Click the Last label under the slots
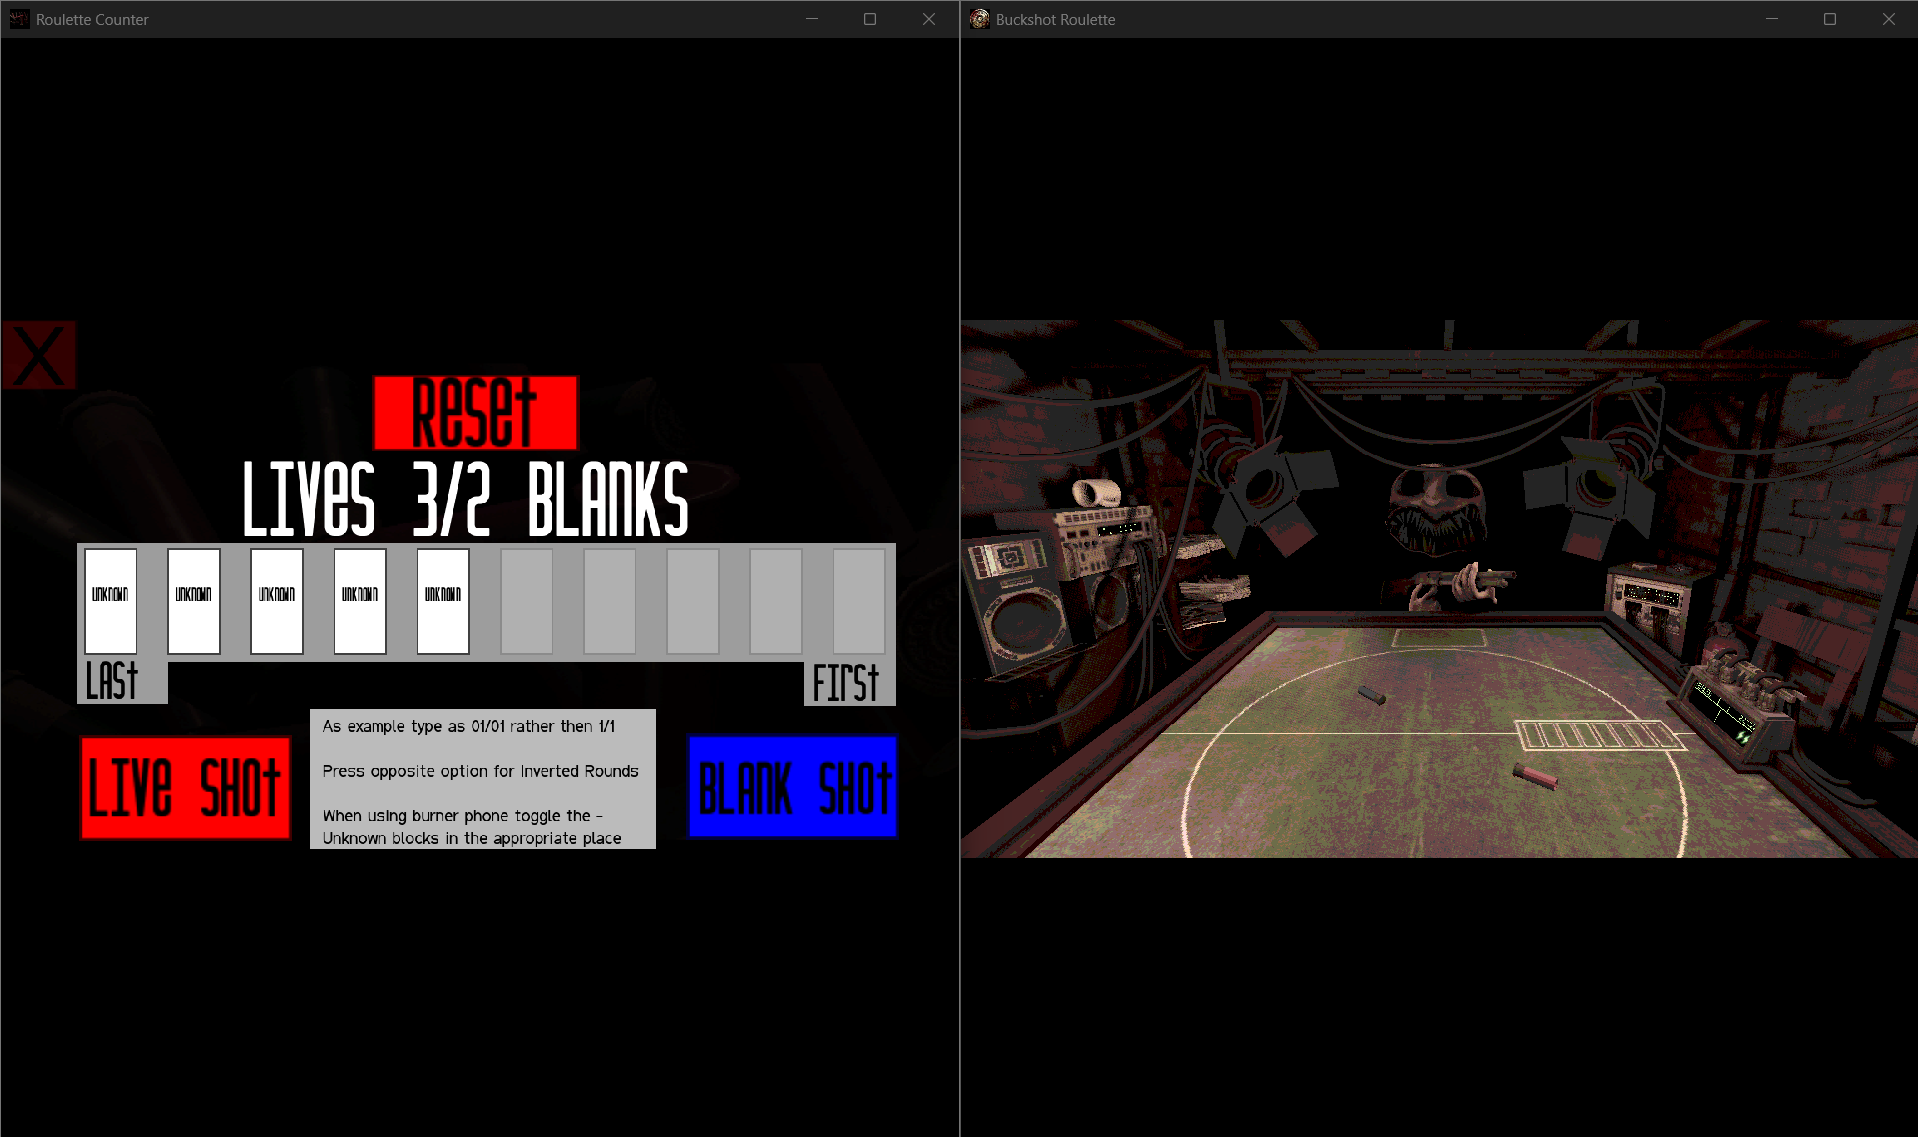This screenshot has width=1918, height=1137. point(112,681)
